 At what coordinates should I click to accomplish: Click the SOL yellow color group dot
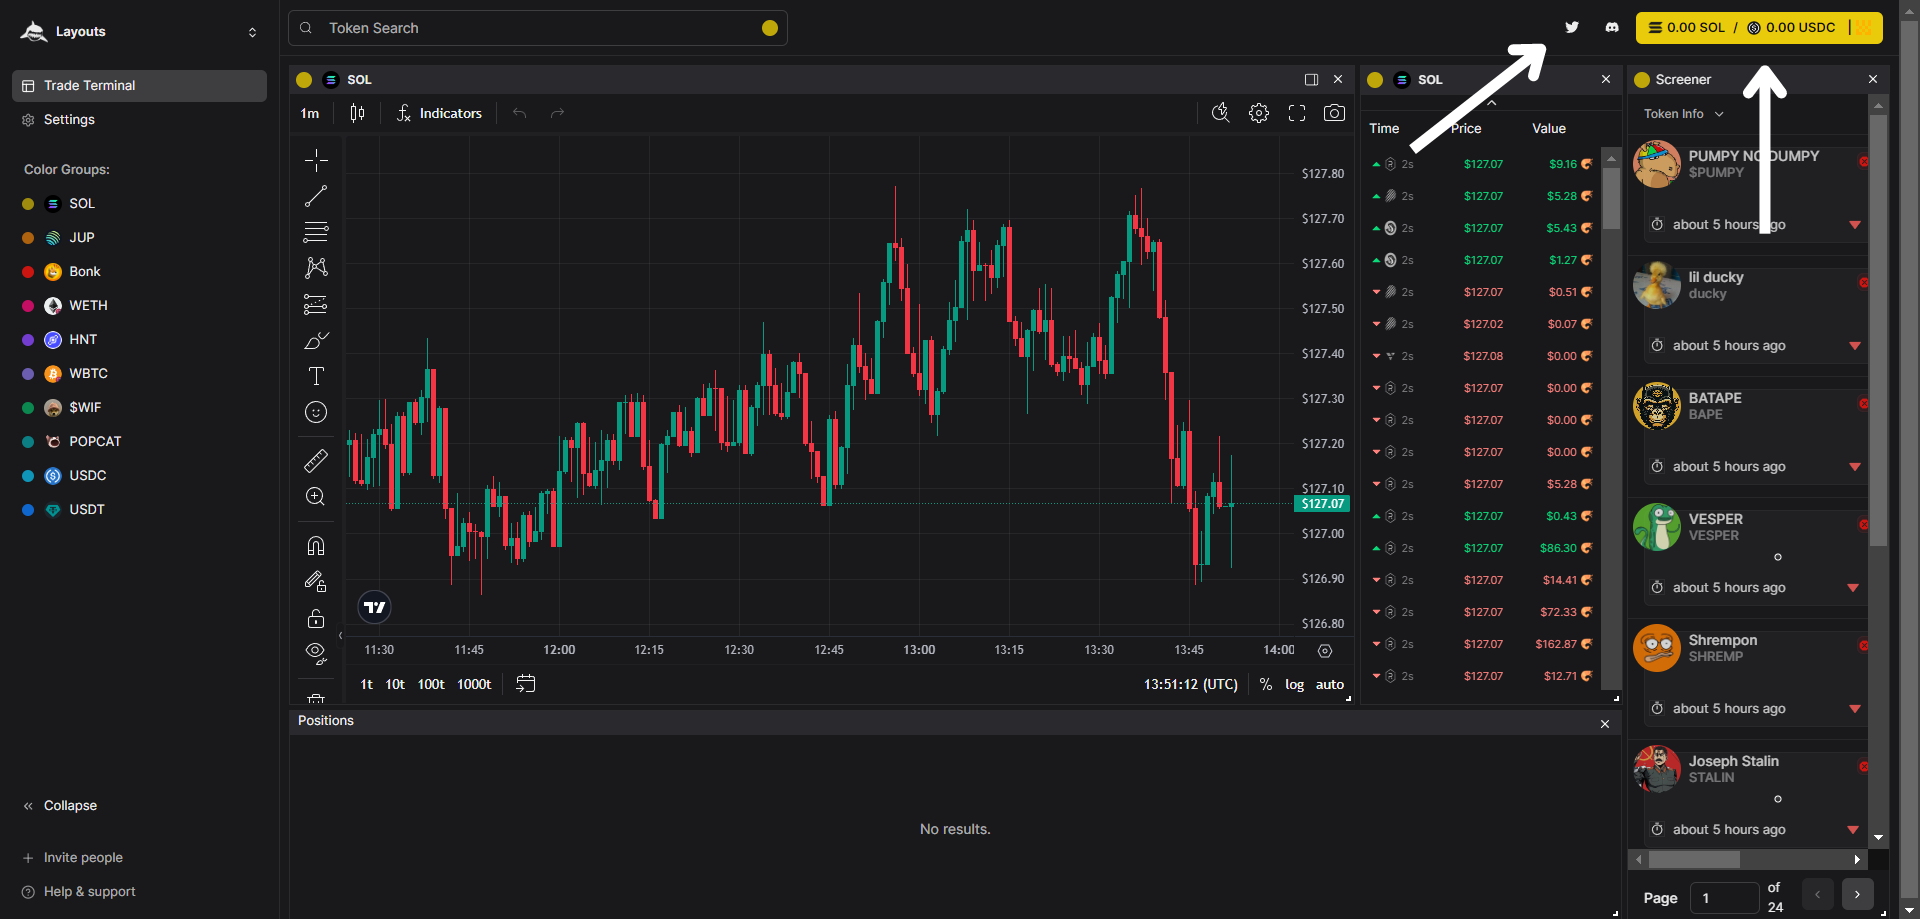(x=28, y=204)
